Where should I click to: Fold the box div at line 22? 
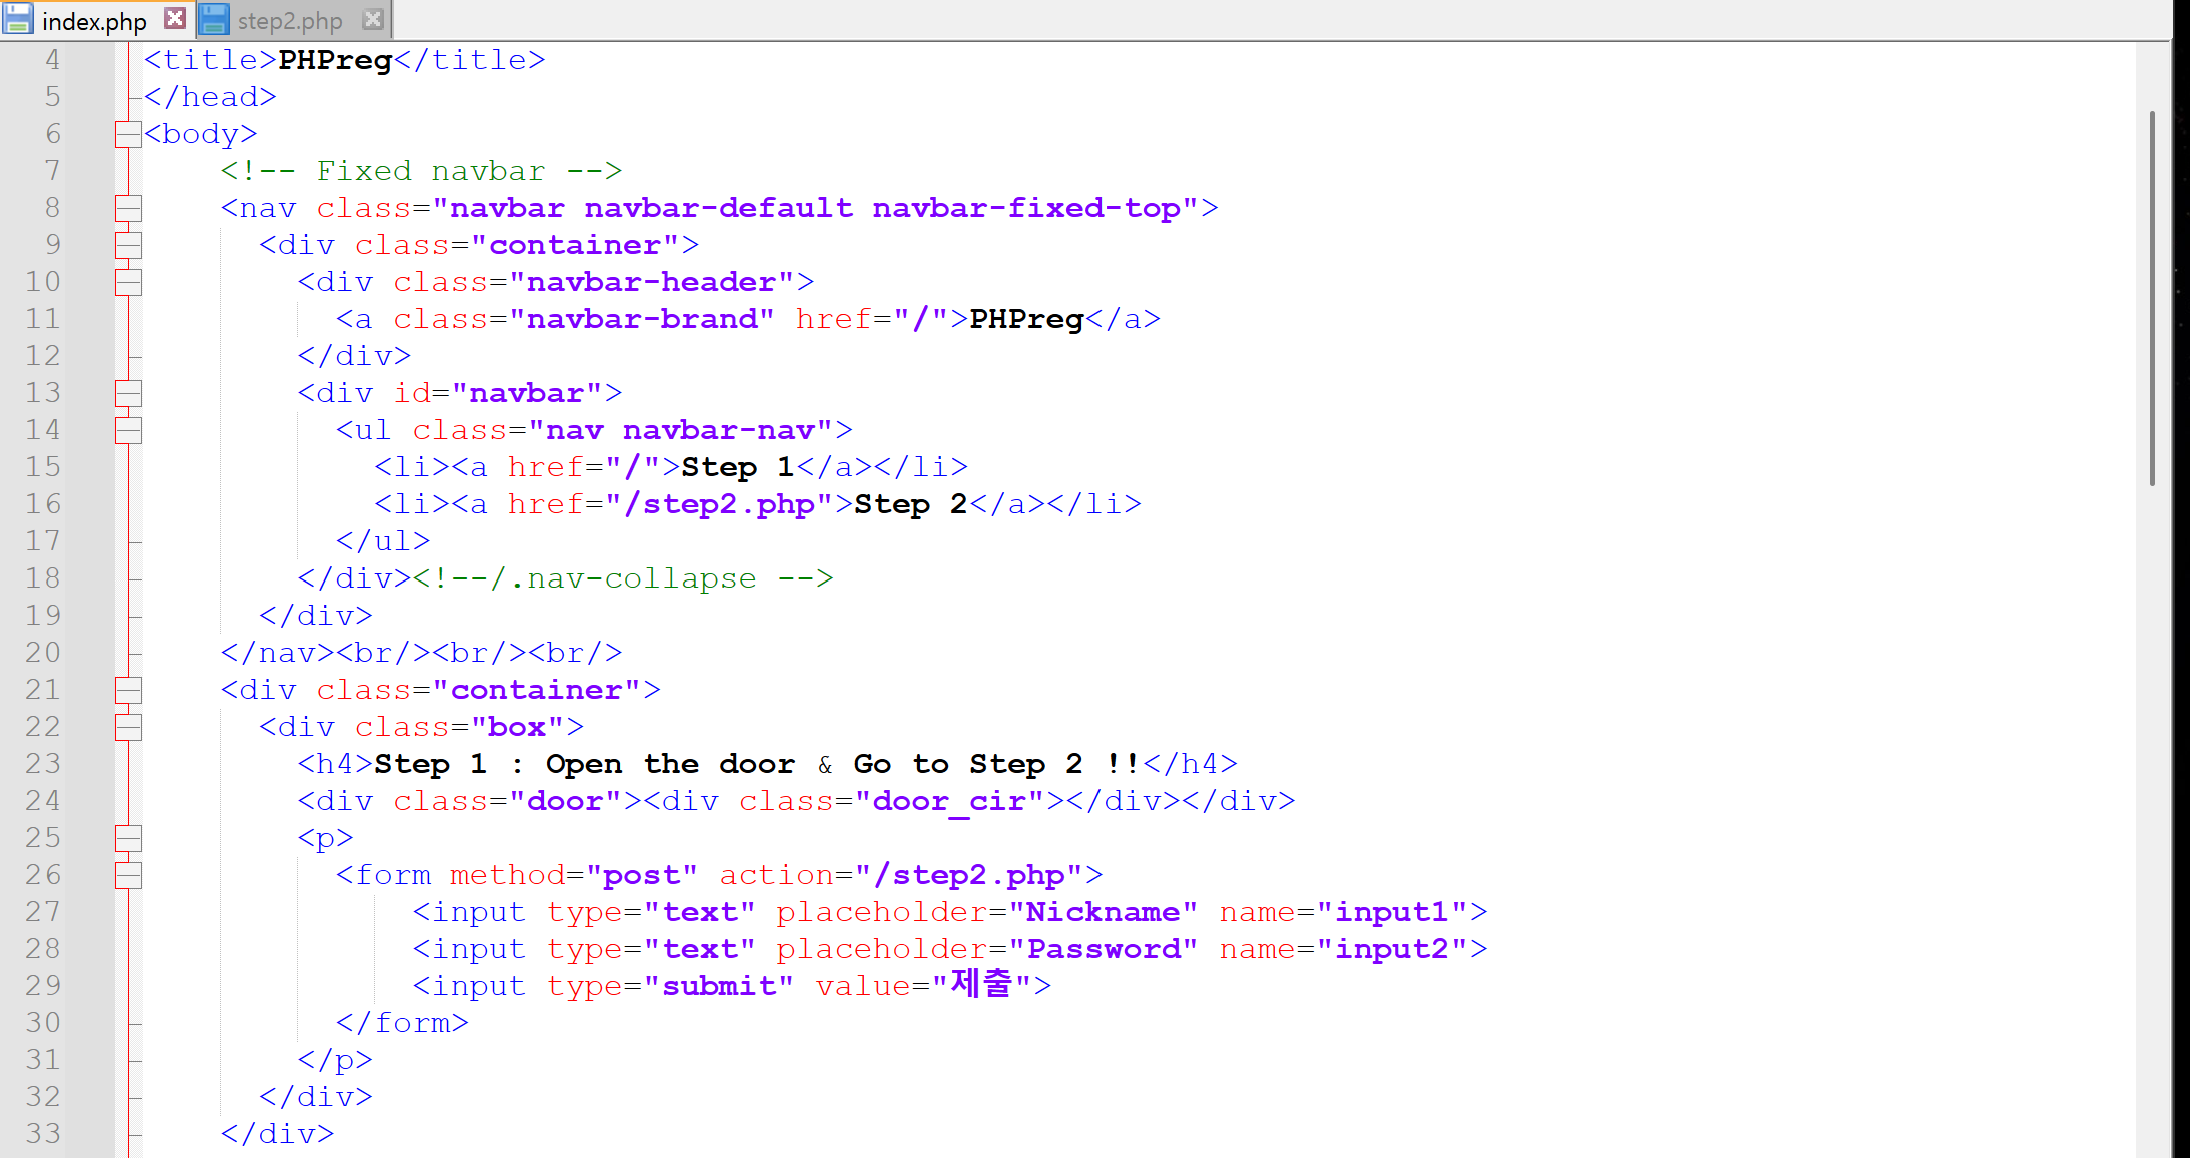[128, 727]
